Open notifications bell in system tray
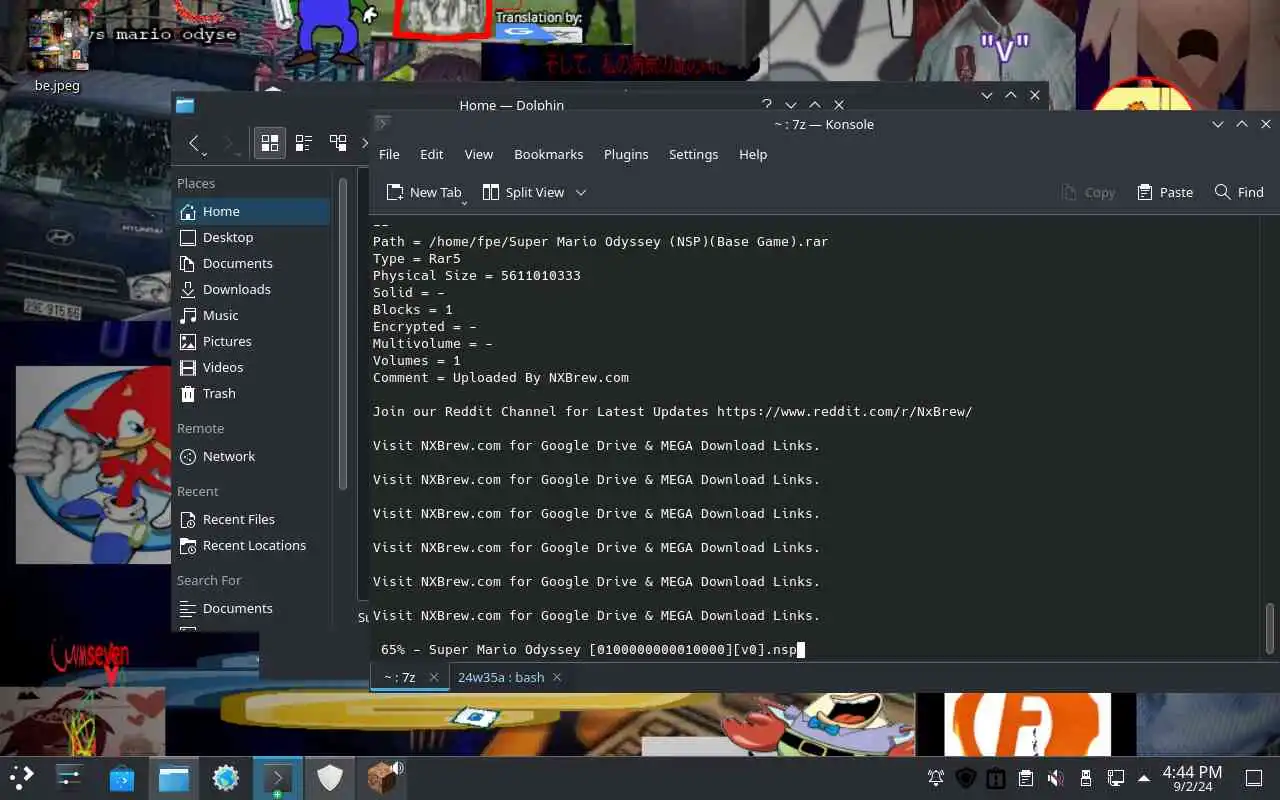This screenshot has width=1280, height=800. [936, 778]
